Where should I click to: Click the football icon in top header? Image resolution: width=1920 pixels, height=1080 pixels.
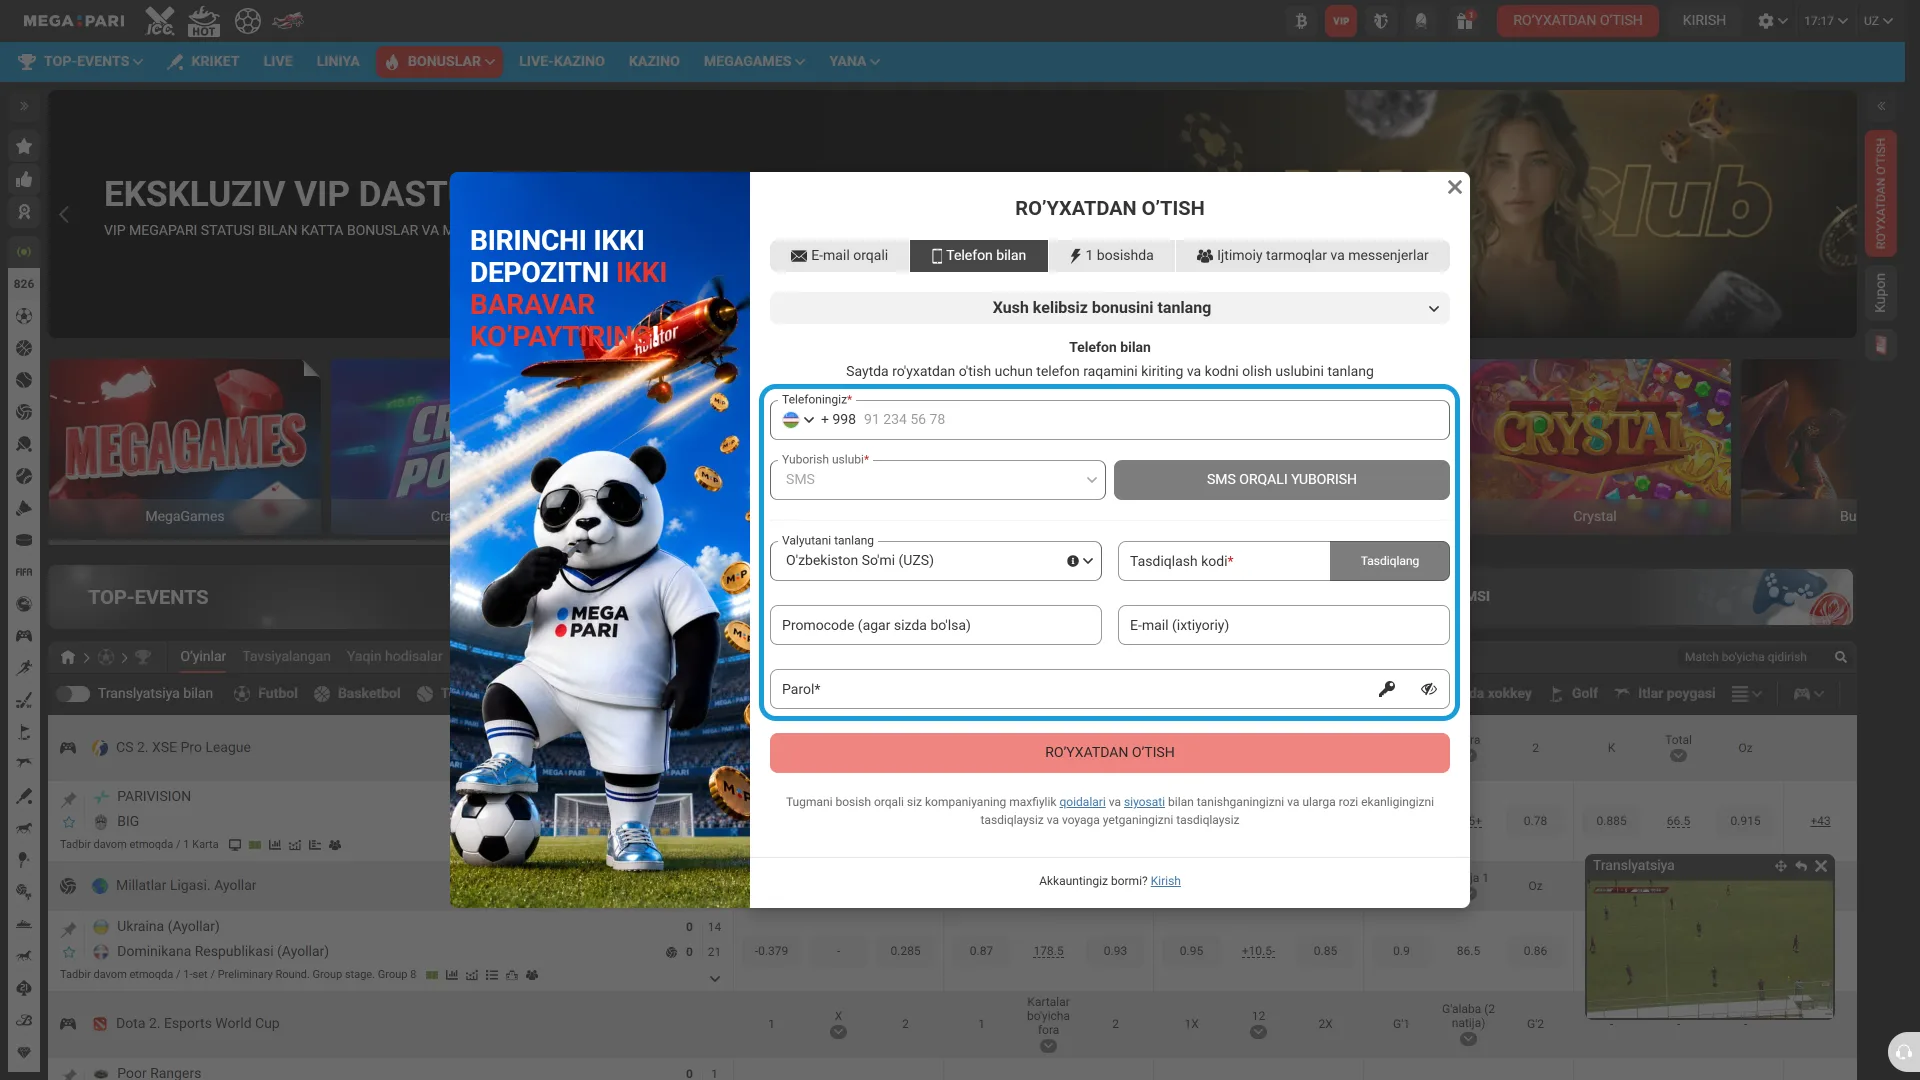[248, 21]
